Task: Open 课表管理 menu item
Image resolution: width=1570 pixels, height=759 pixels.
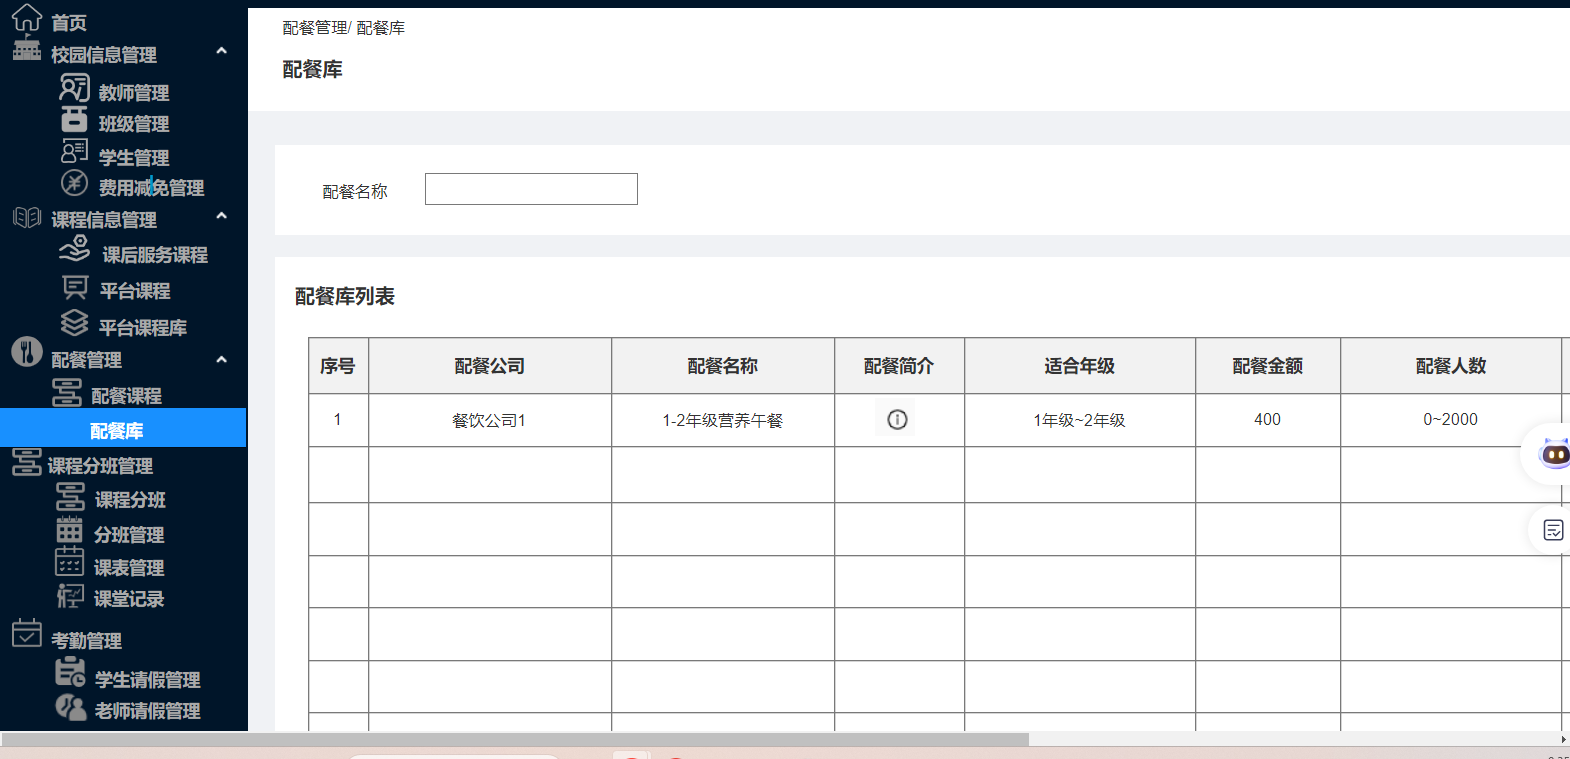Action: [x=129, y=568]
